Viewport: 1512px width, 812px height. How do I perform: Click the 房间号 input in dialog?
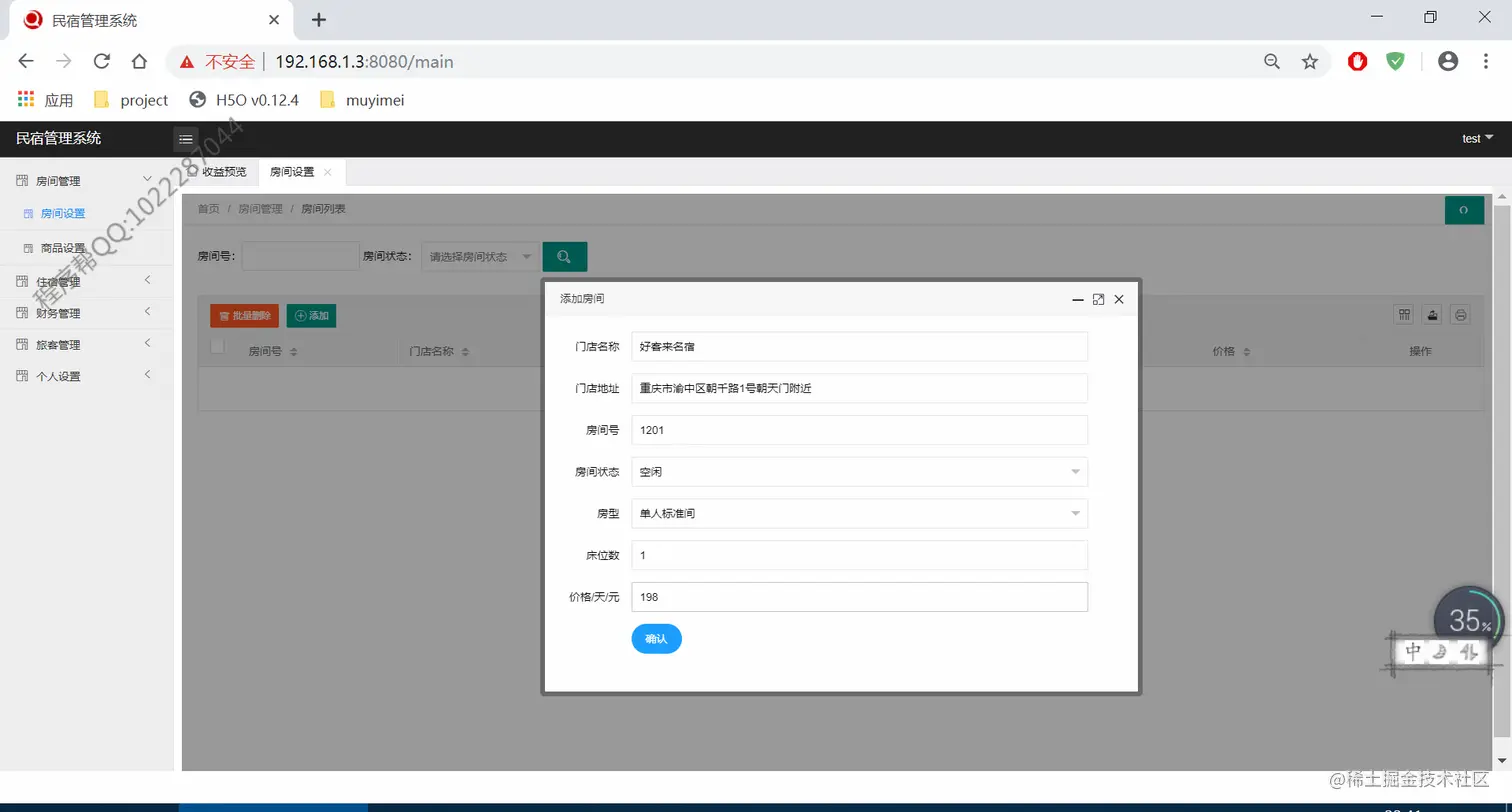pyautogui.click(x=859, y=430)
